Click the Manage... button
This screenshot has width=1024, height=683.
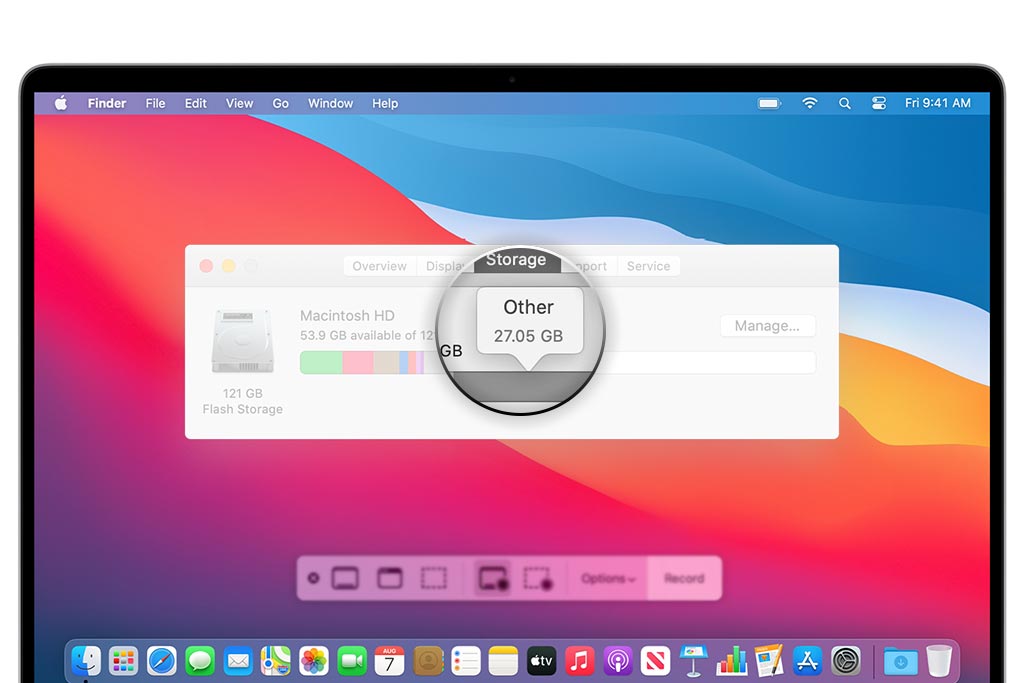pos(767,326)
